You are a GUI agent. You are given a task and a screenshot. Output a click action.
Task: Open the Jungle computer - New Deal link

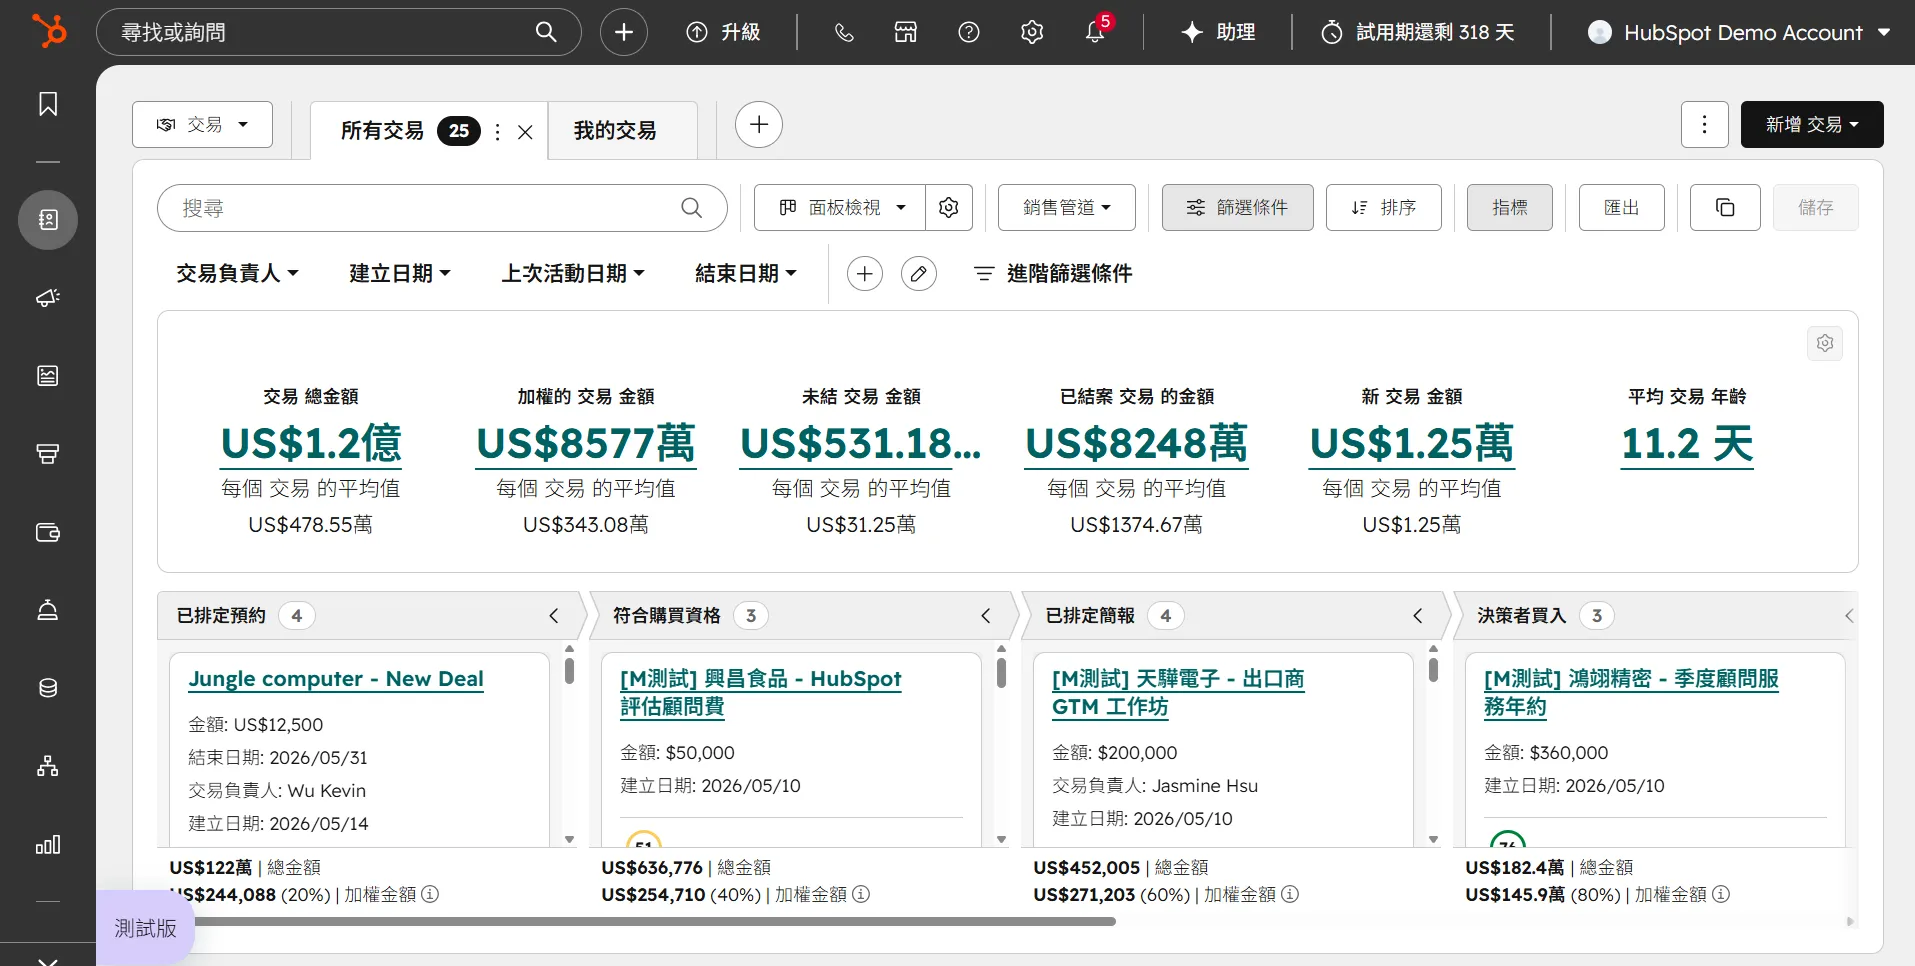[x=336, y=679]
